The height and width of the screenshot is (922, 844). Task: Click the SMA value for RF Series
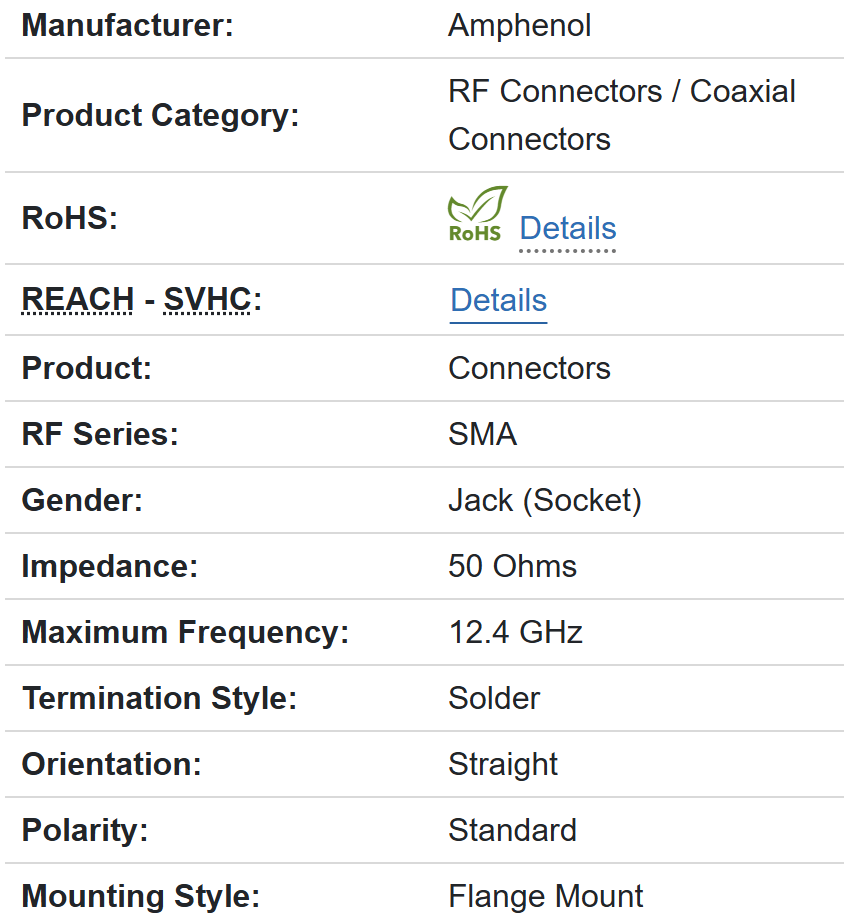pos(482,434)
